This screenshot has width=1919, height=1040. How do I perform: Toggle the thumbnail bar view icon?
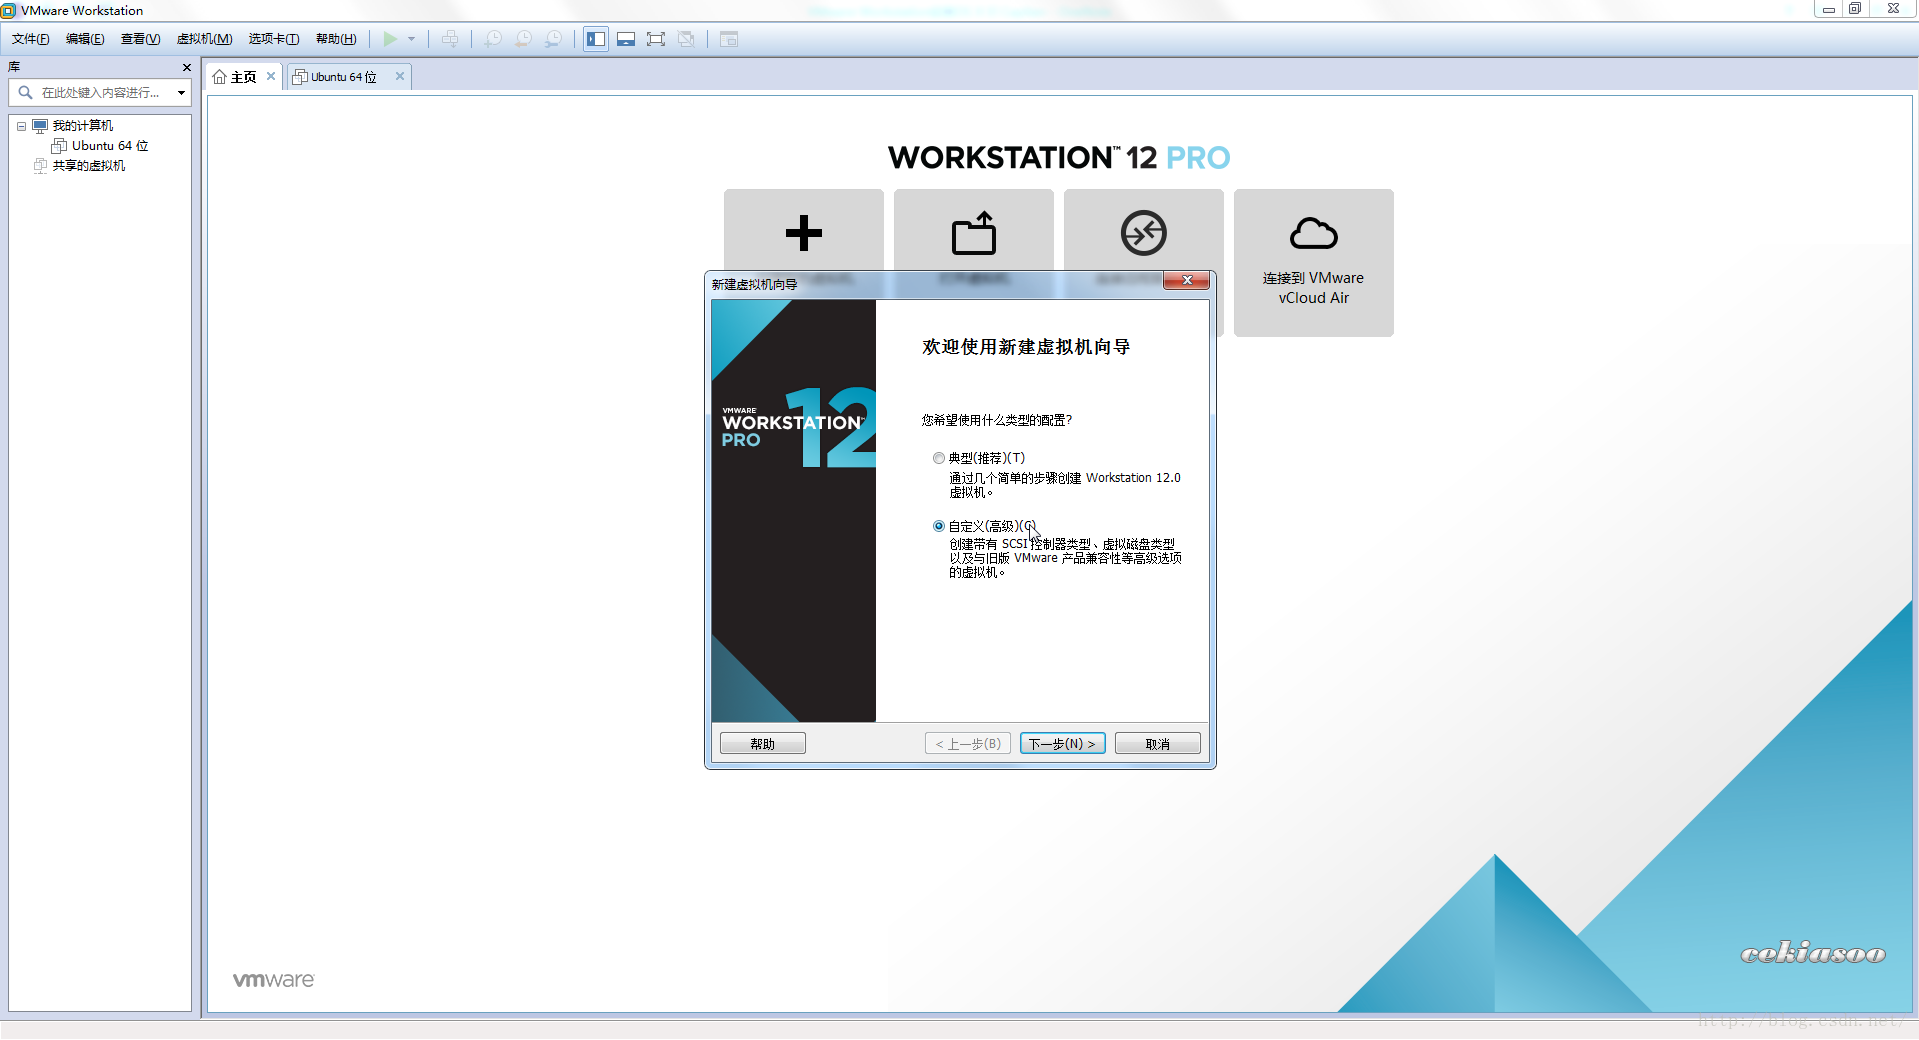[x=626, y=39]
